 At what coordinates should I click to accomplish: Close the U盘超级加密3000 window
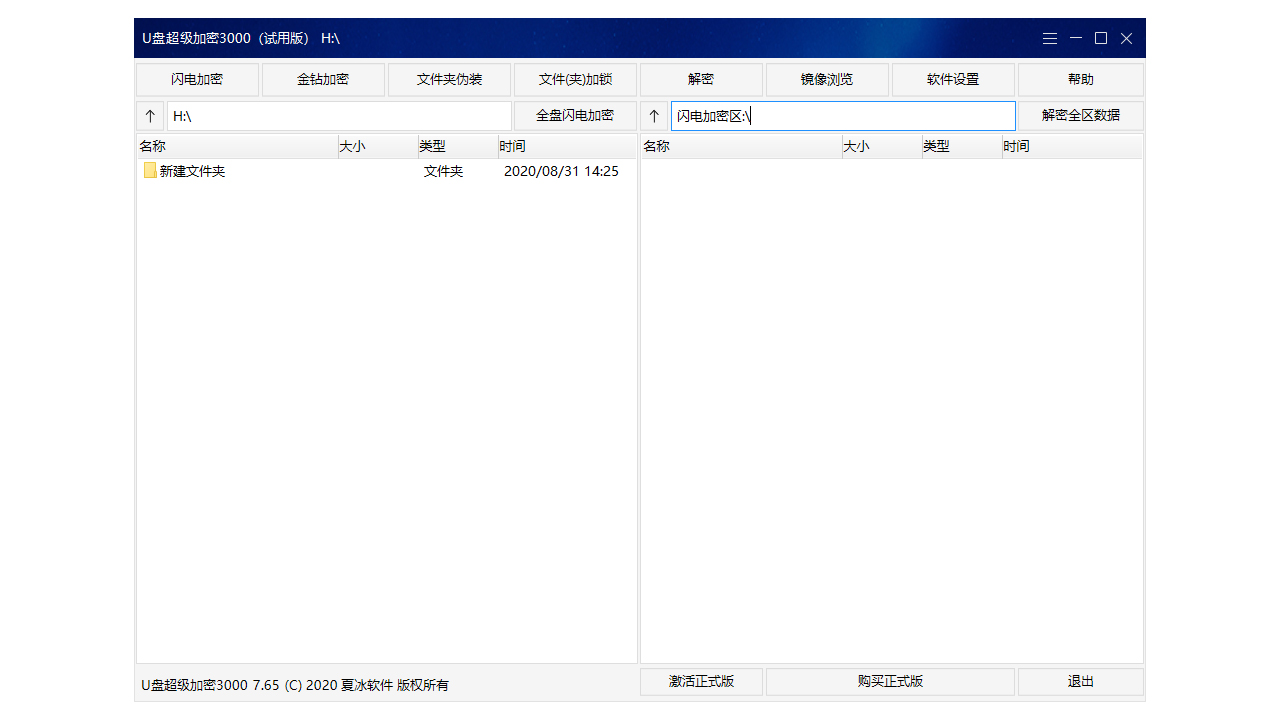coord(1126,38)
